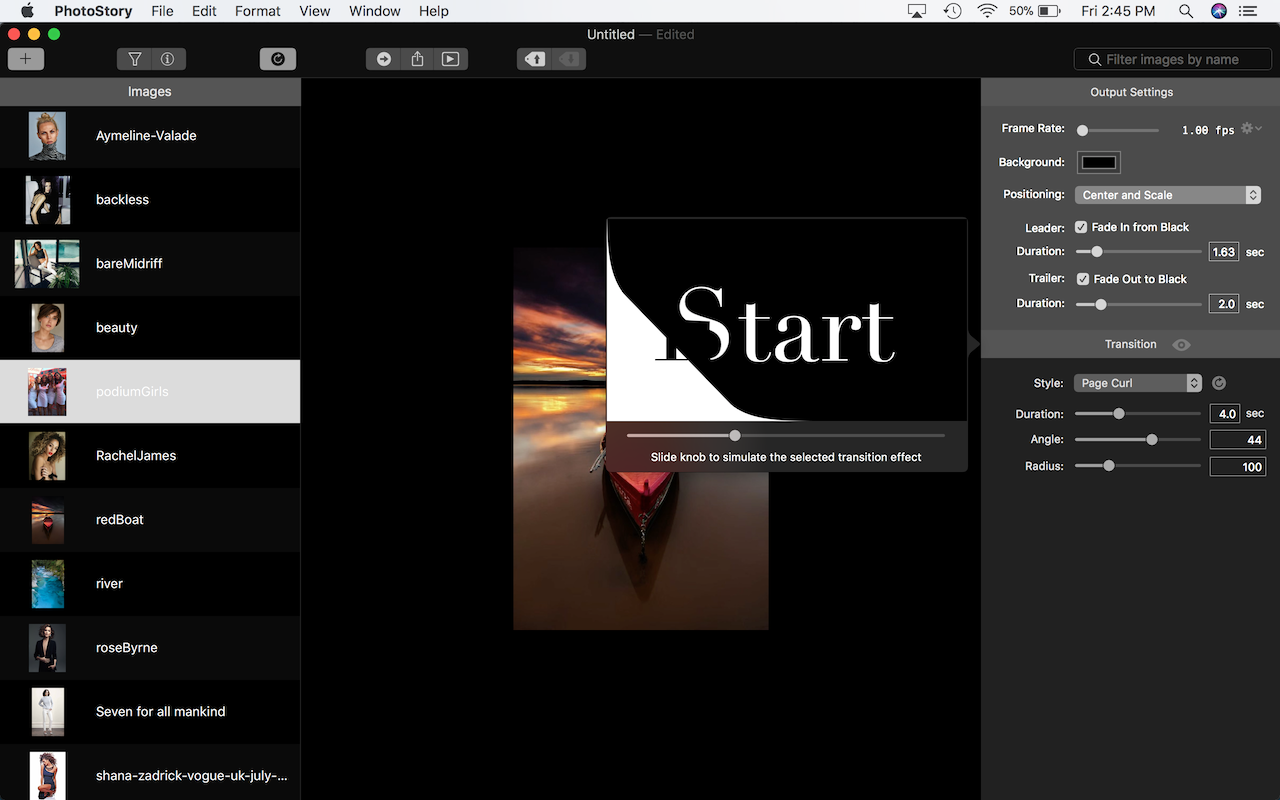Open the Positioning Center and Scale dropdown
Screen dimensions: 1280x800
pyautogui.click(x=1168, y=195)
